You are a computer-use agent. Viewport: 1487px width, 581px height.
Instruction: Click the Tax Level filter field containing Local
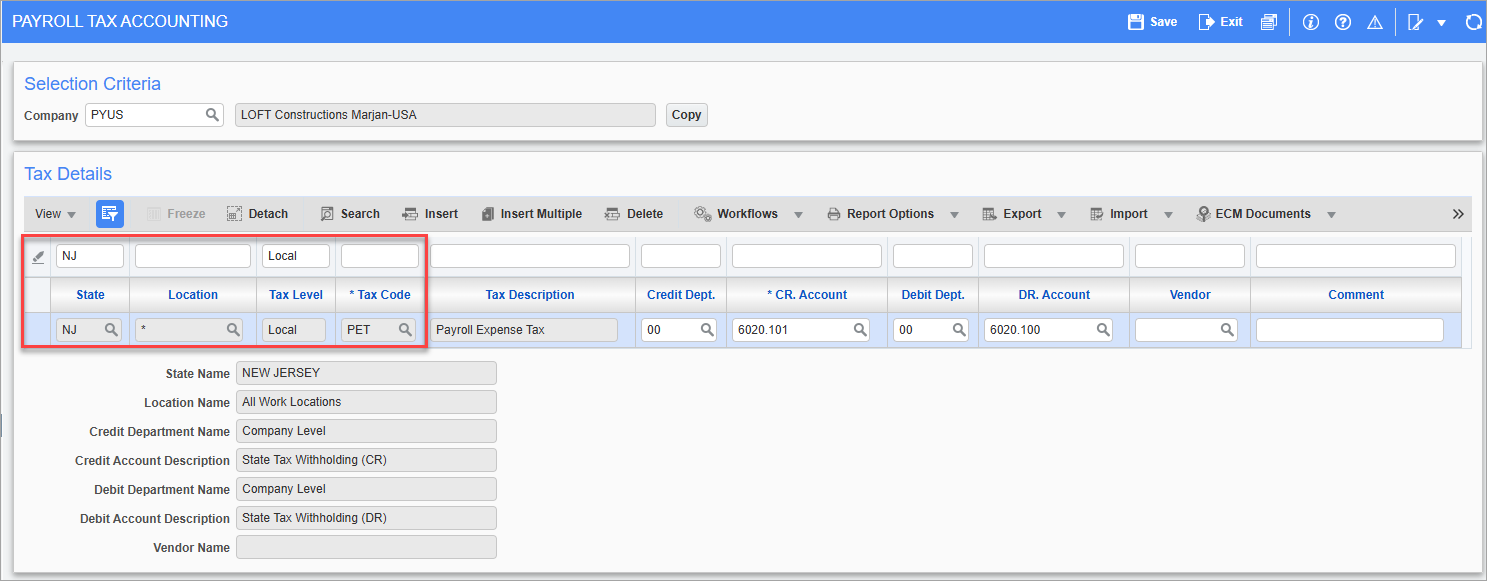tap(296, 256)
